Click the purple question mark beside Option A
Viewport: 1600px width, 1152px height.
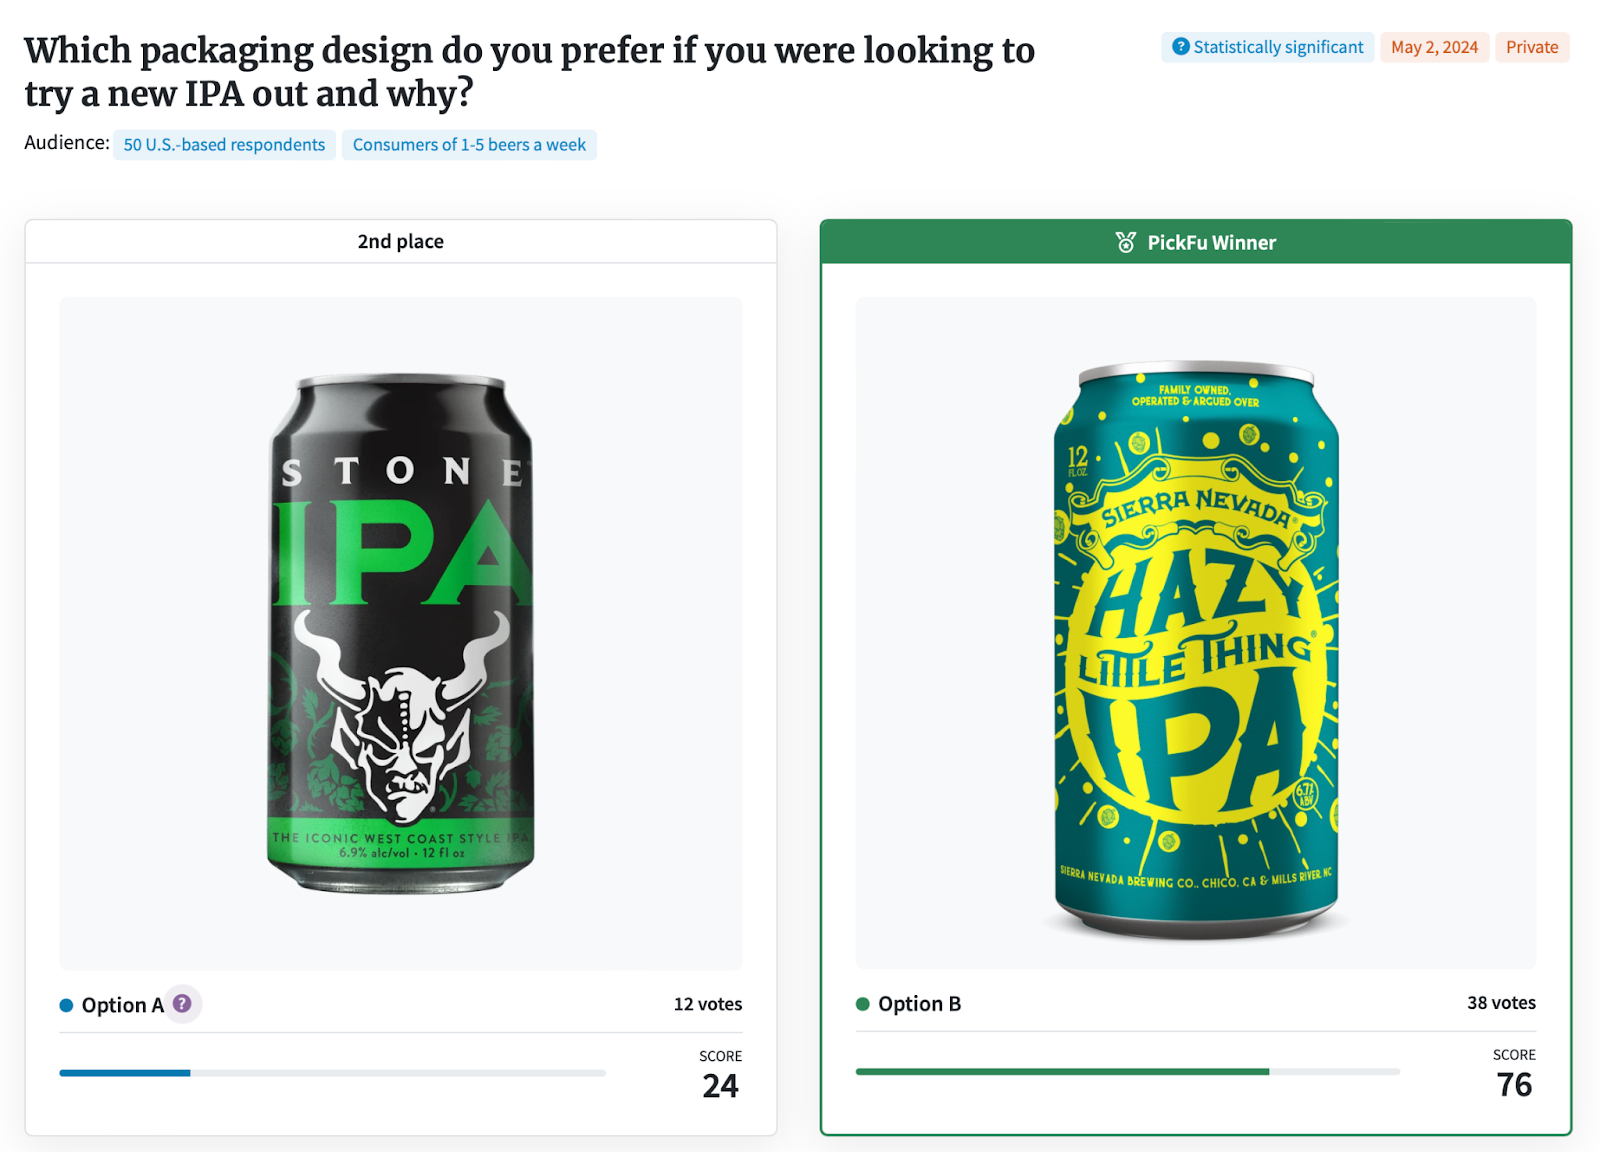pyautogui.click(x=182, y=1003)
